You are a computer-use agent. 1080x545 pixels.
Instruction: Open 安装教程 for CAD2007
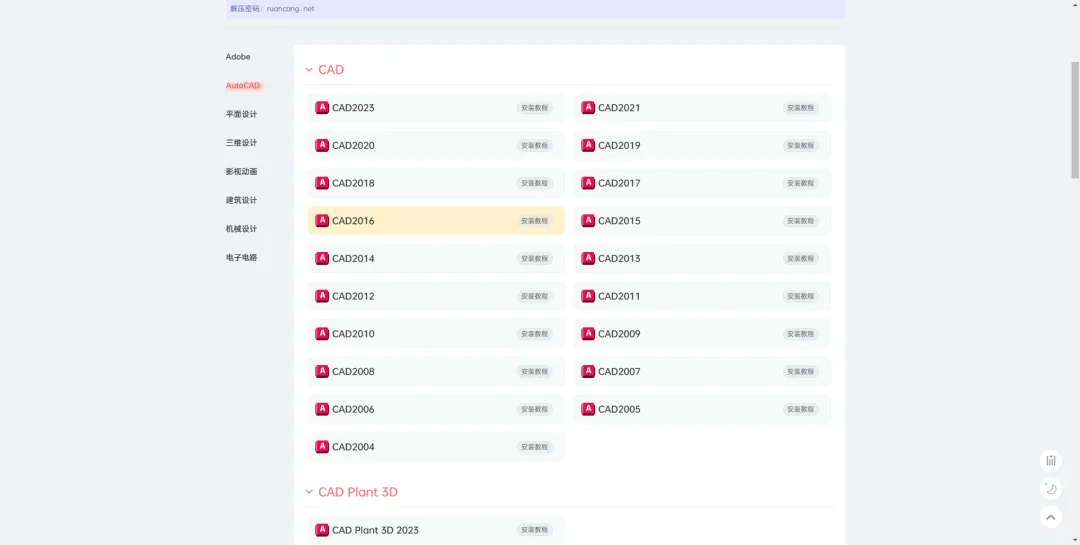(x=800, y=371)
